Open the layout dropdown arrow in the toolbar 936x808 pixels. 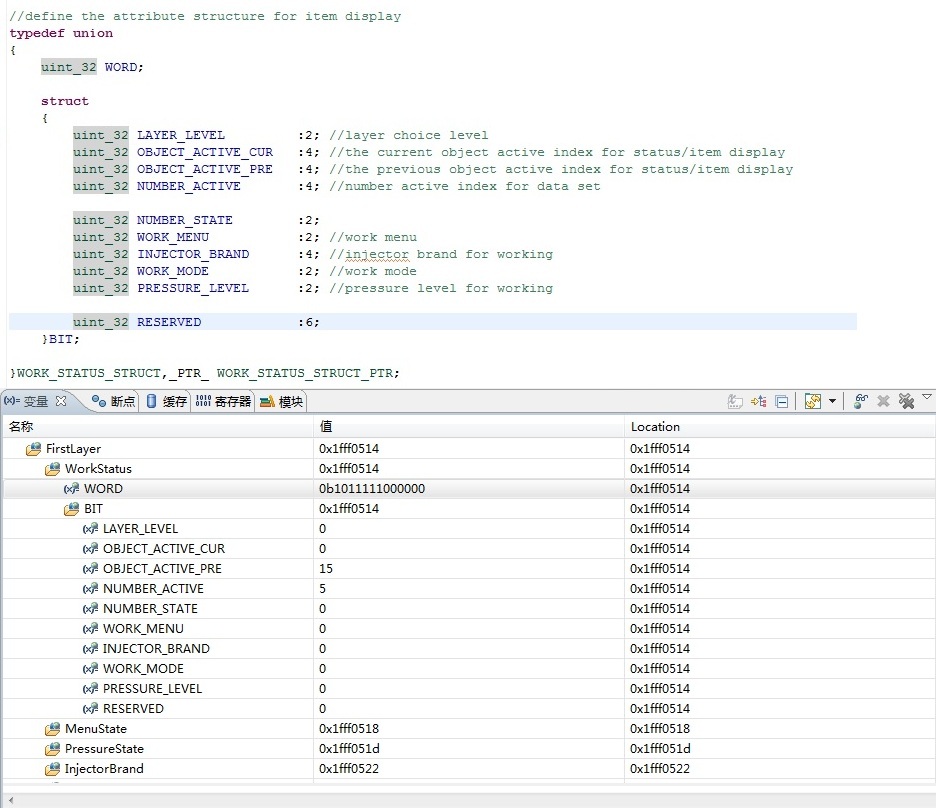832,402
